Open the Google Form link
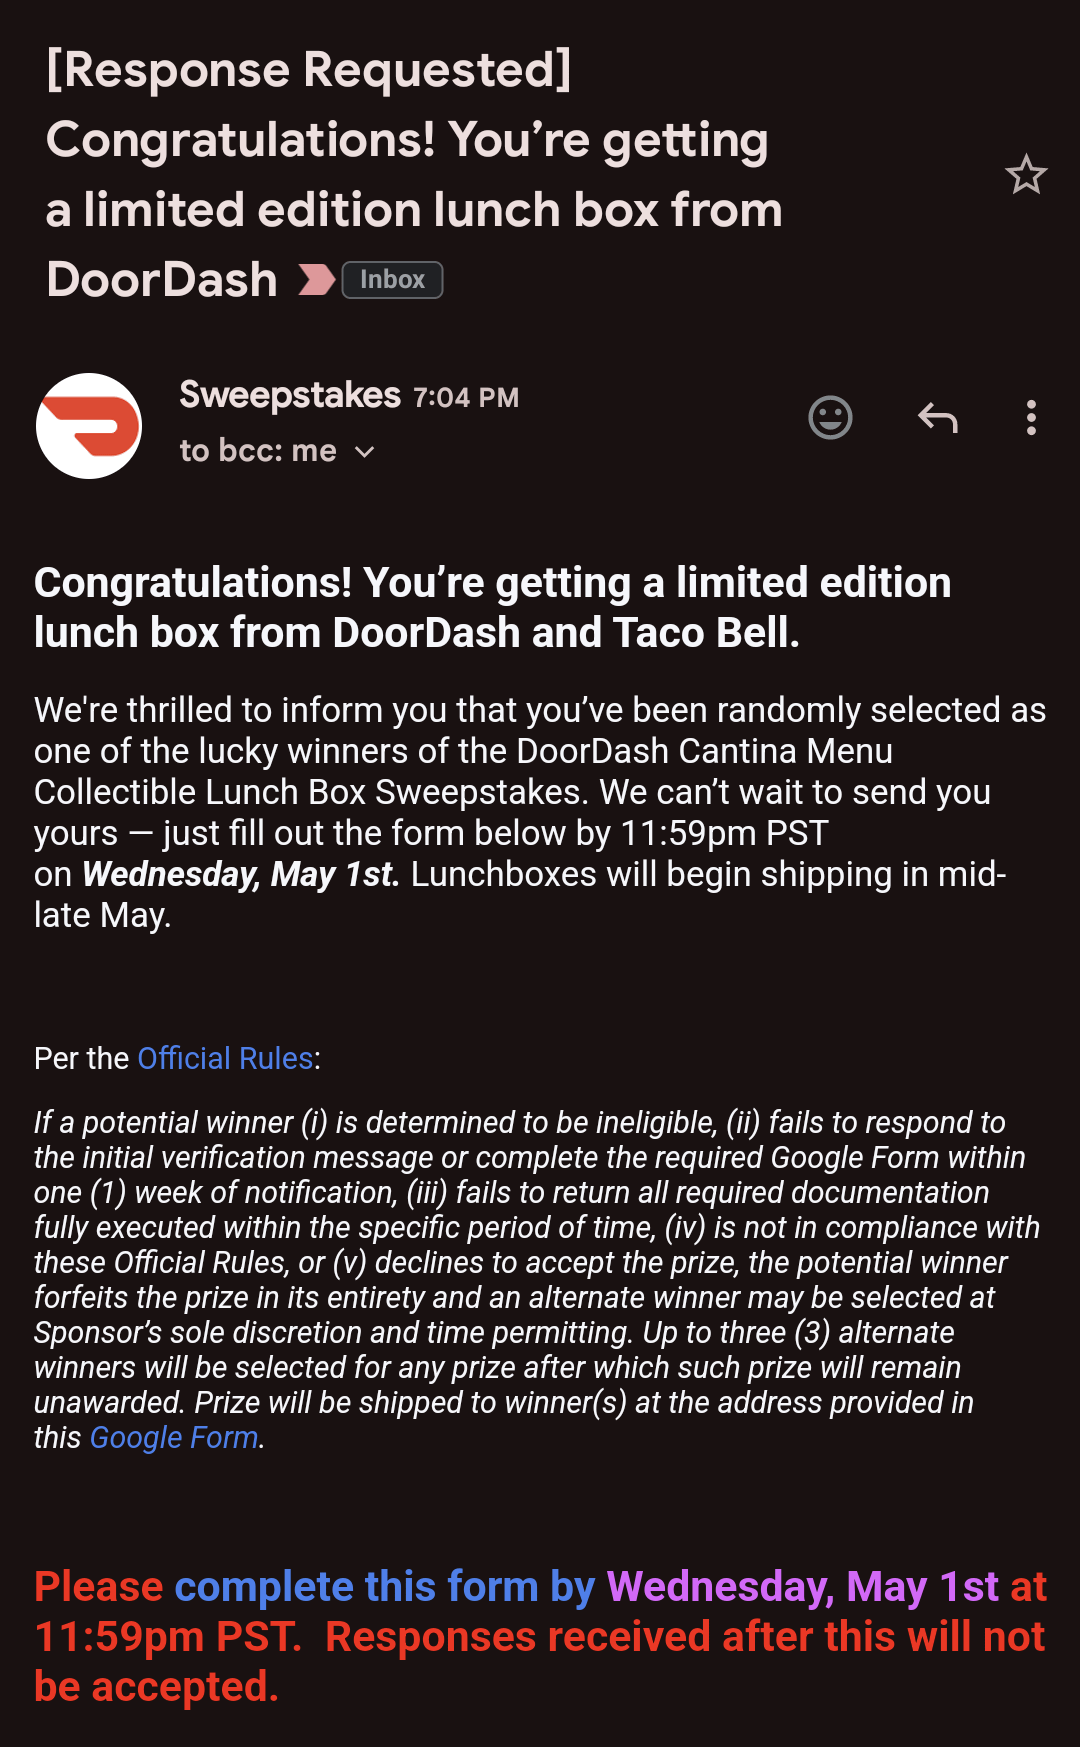Viewport: 1080px width, 1747px height. tap(174, 1437)
